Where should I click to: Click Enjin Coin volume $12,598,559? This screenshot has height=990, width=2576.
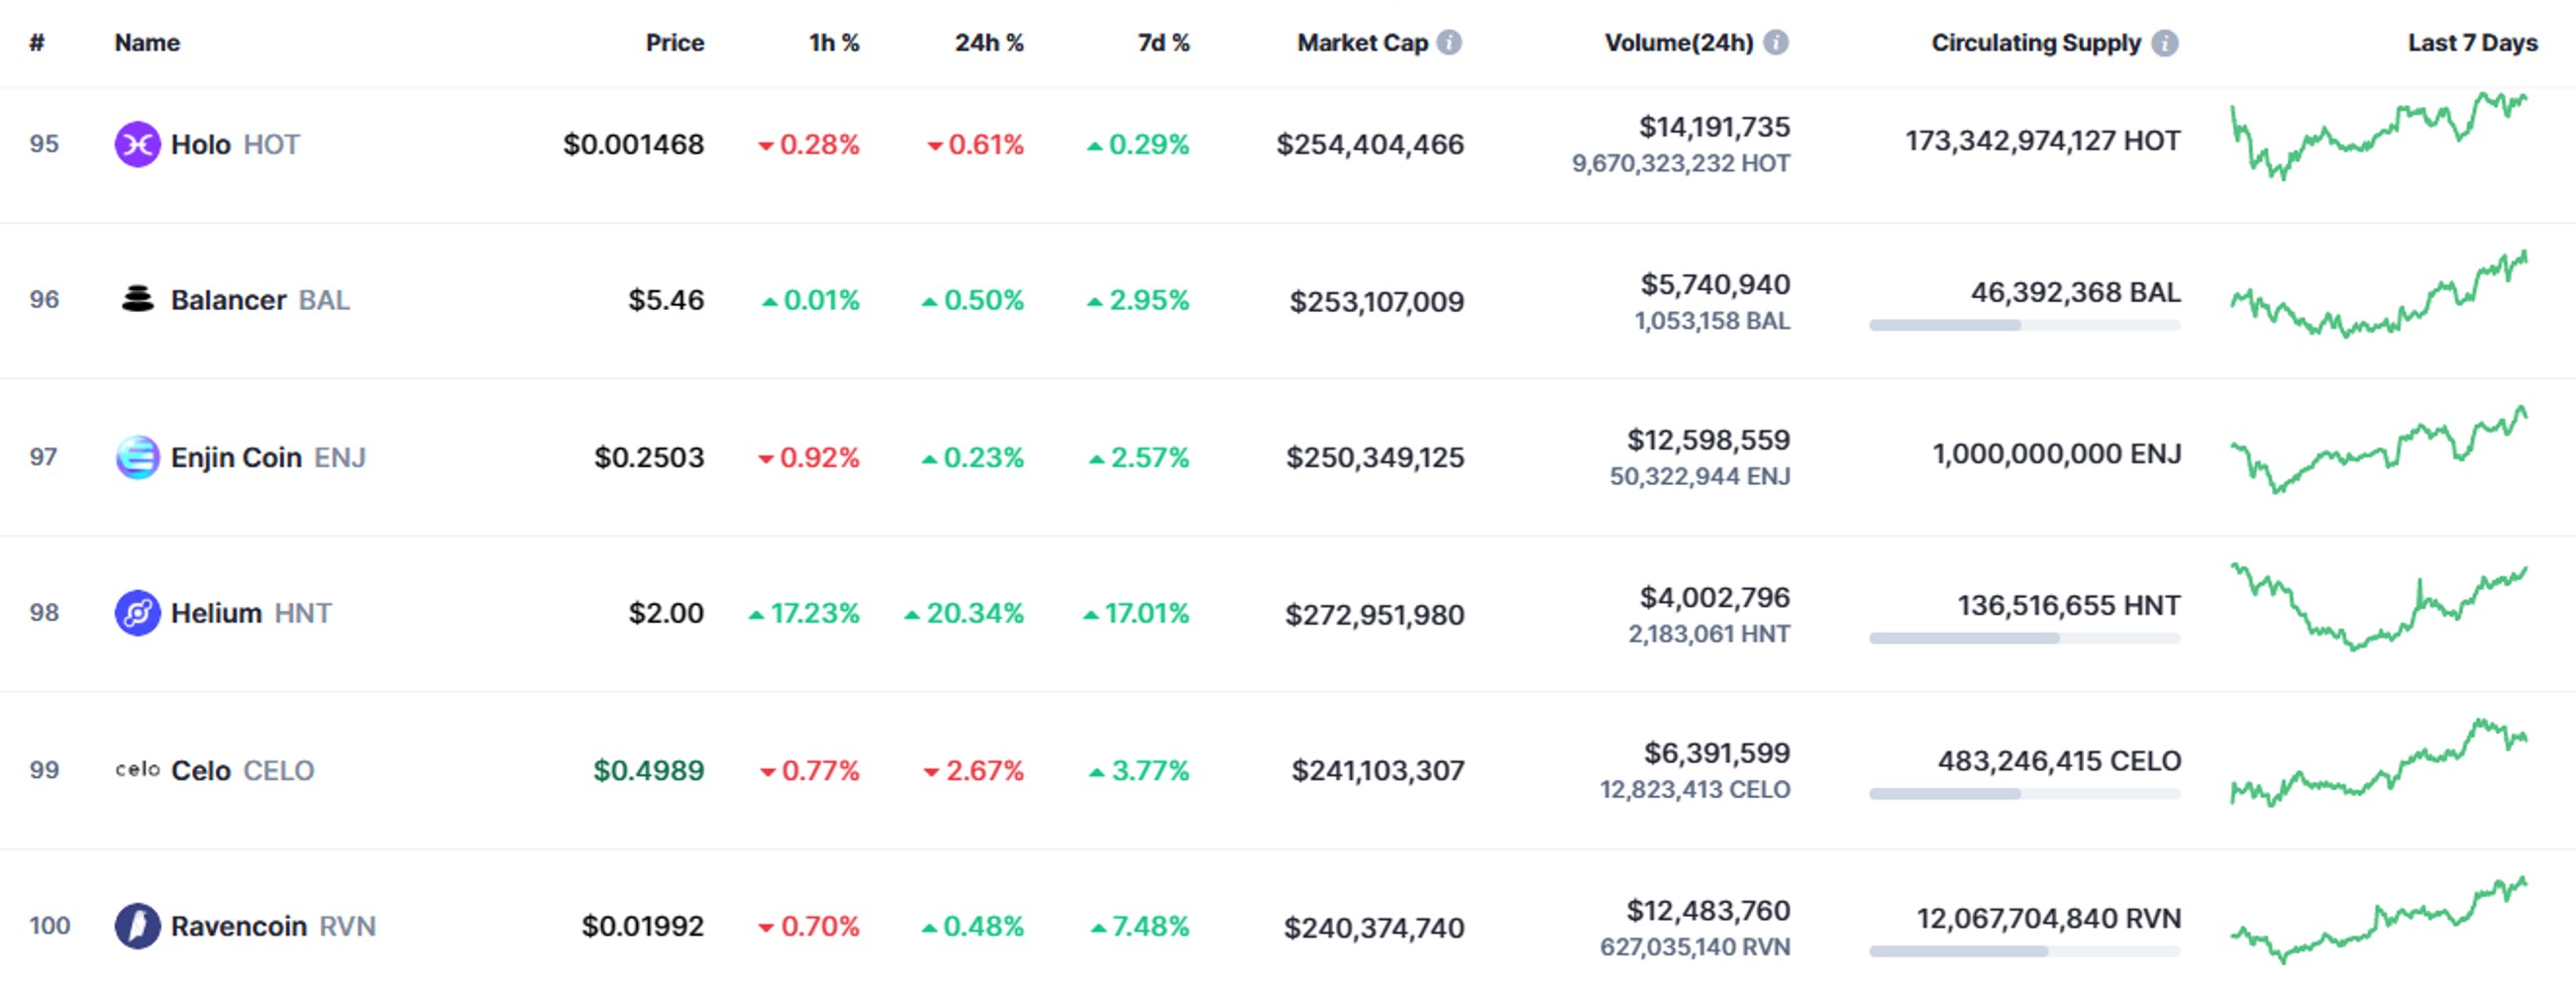1708,439
